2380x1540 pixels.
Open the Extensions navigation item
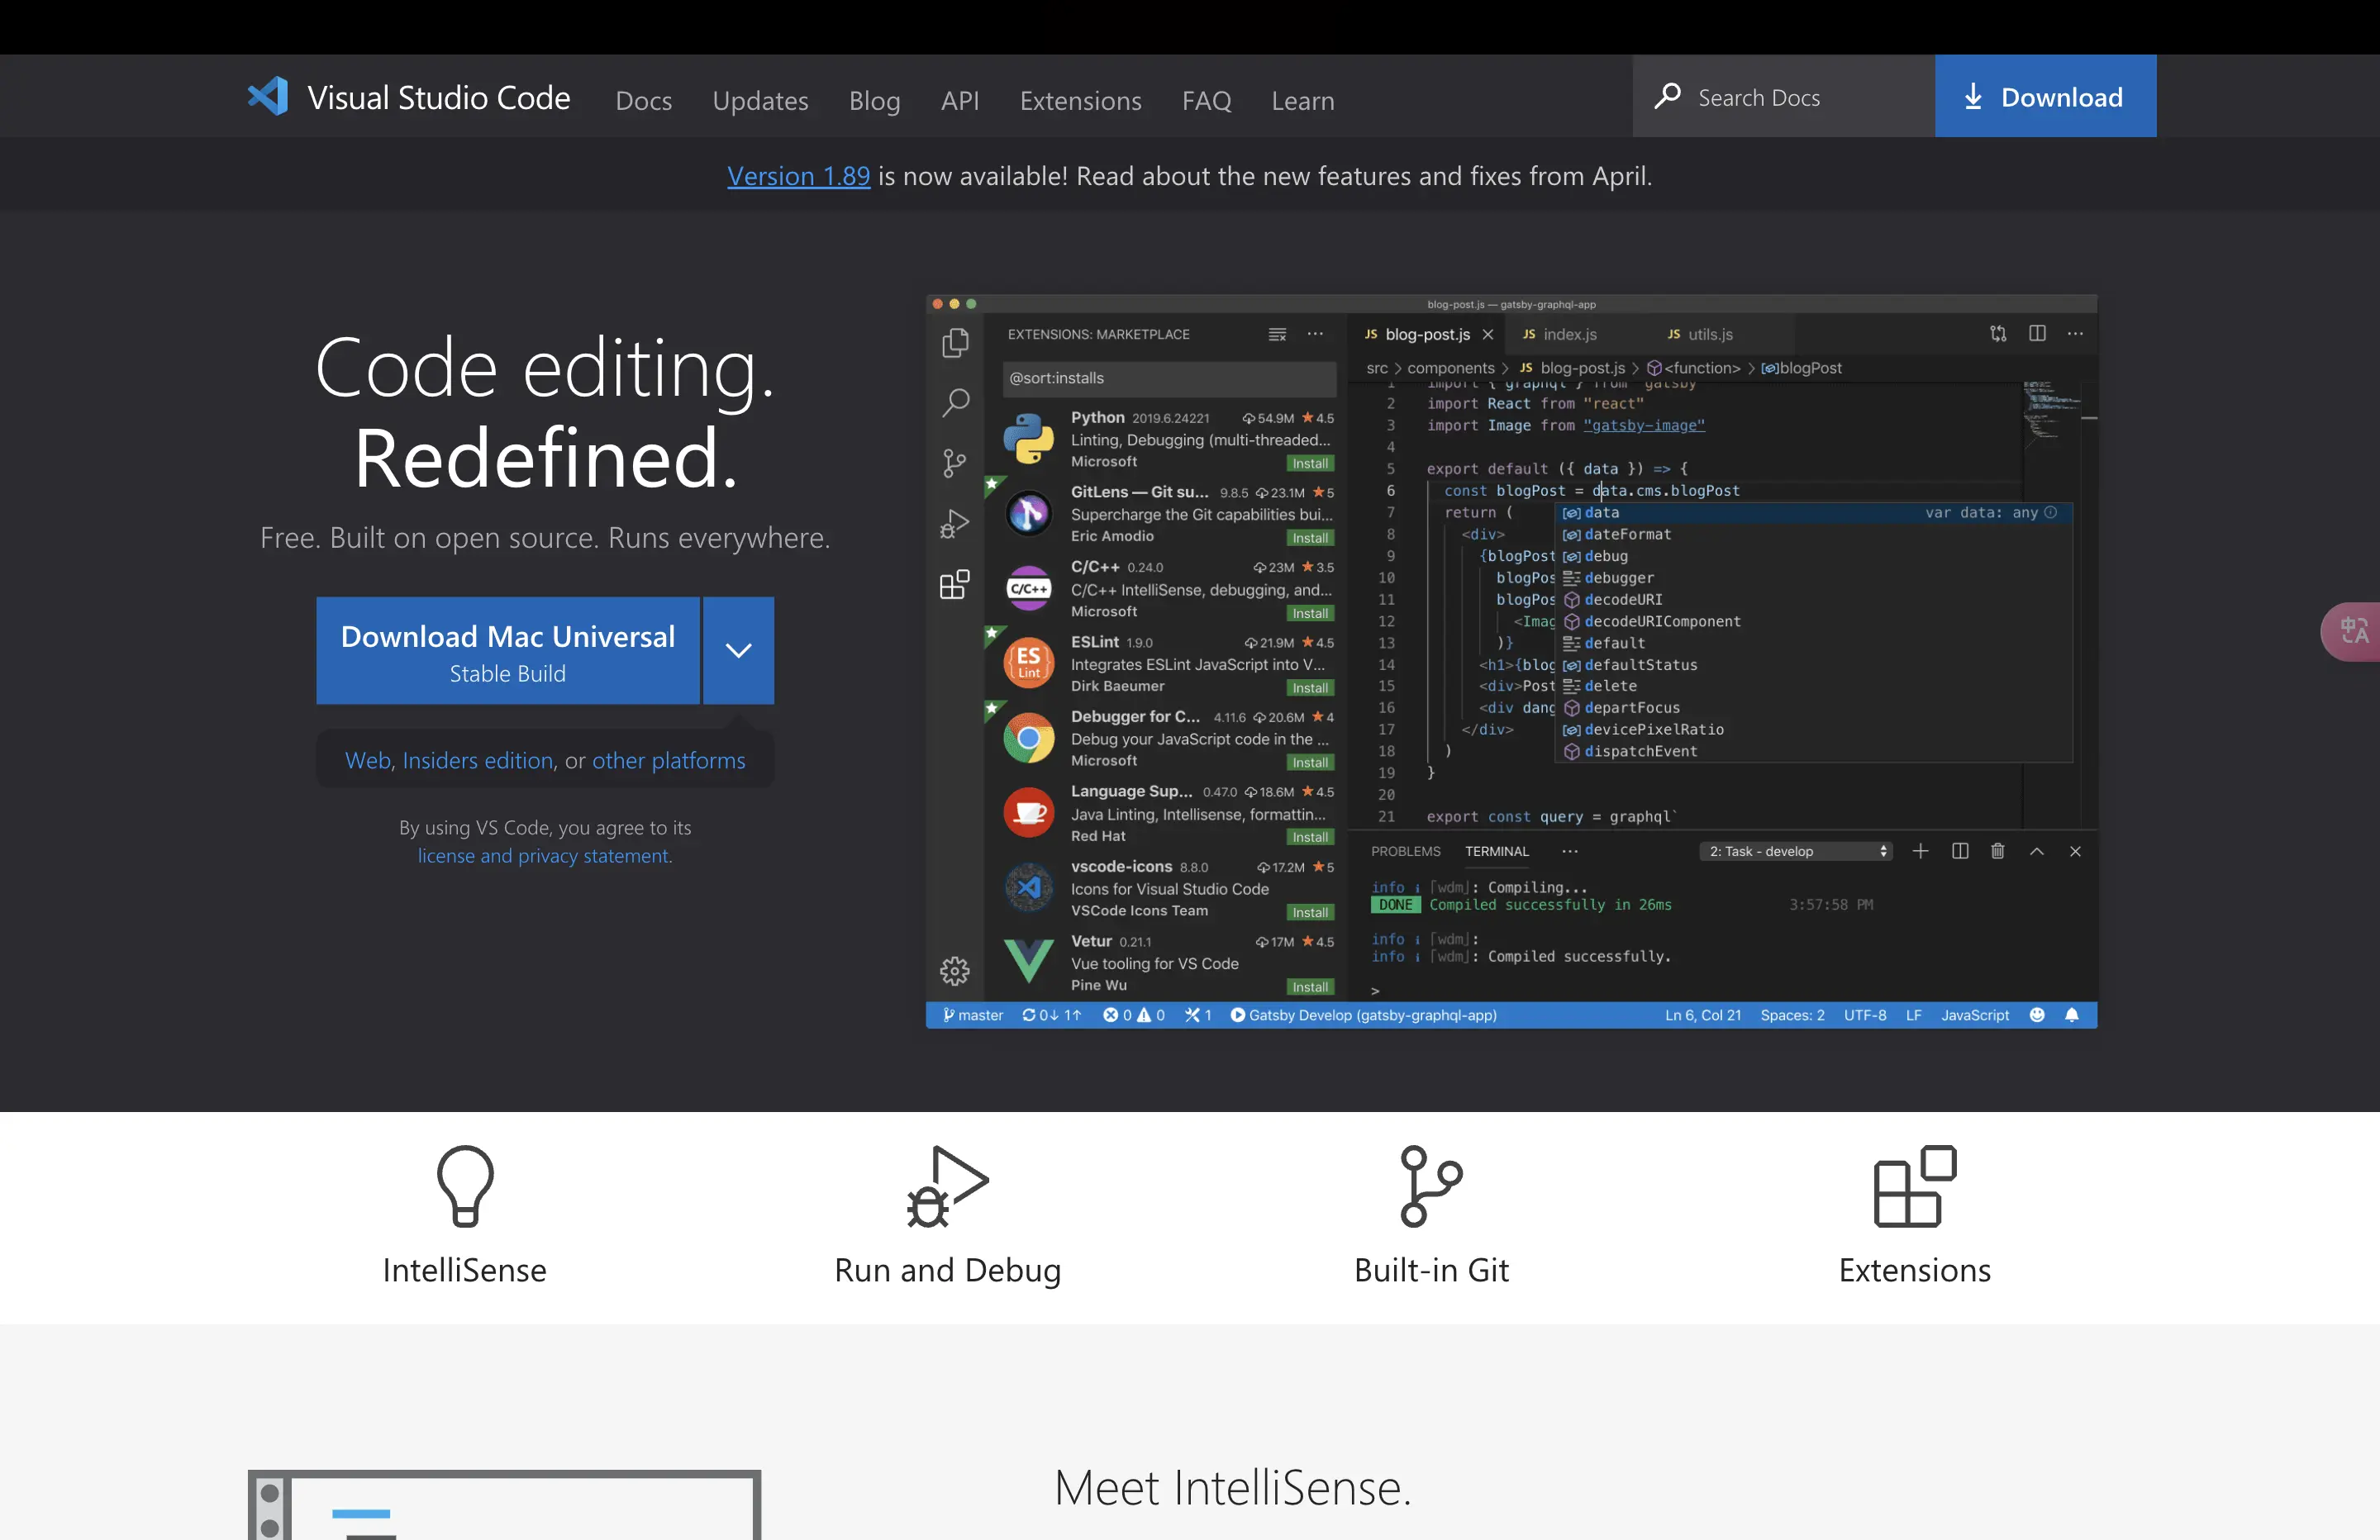click(x=1080, y=100)
